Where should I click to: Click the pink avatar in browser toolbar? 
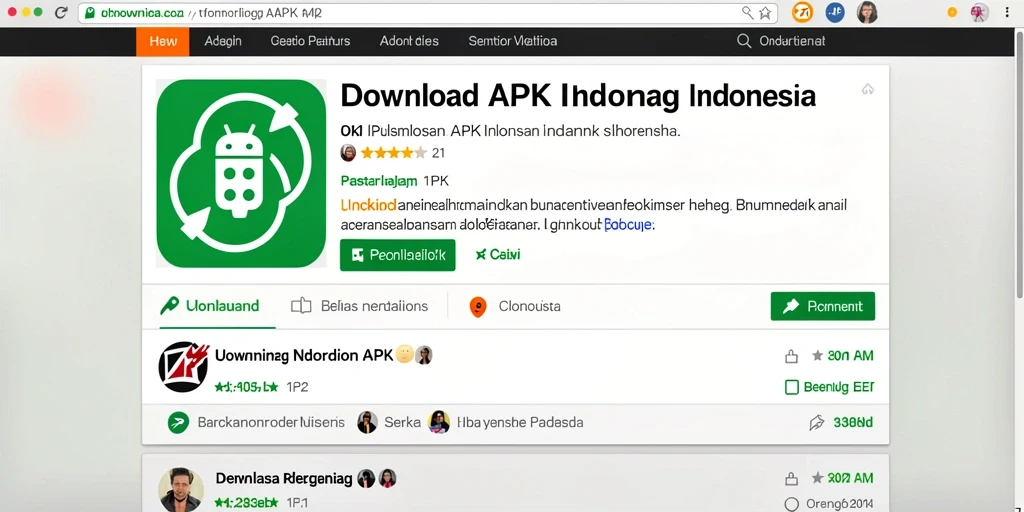coord(979,12)
